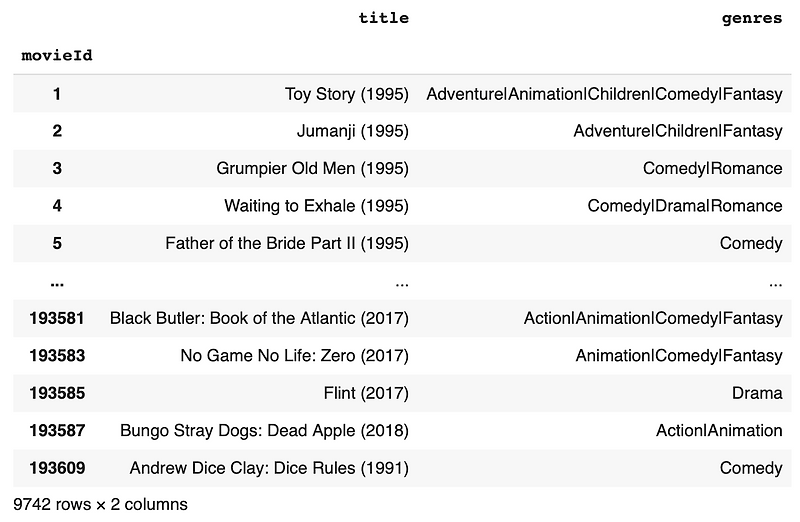Select the Toy Story (1995) title cell

pos(346,94)
